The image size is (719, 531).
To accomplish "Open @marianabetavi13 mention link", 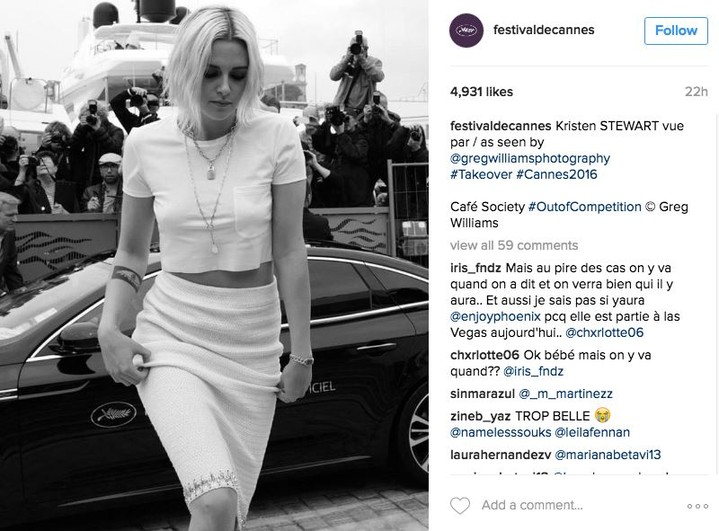I will point(608,454).
